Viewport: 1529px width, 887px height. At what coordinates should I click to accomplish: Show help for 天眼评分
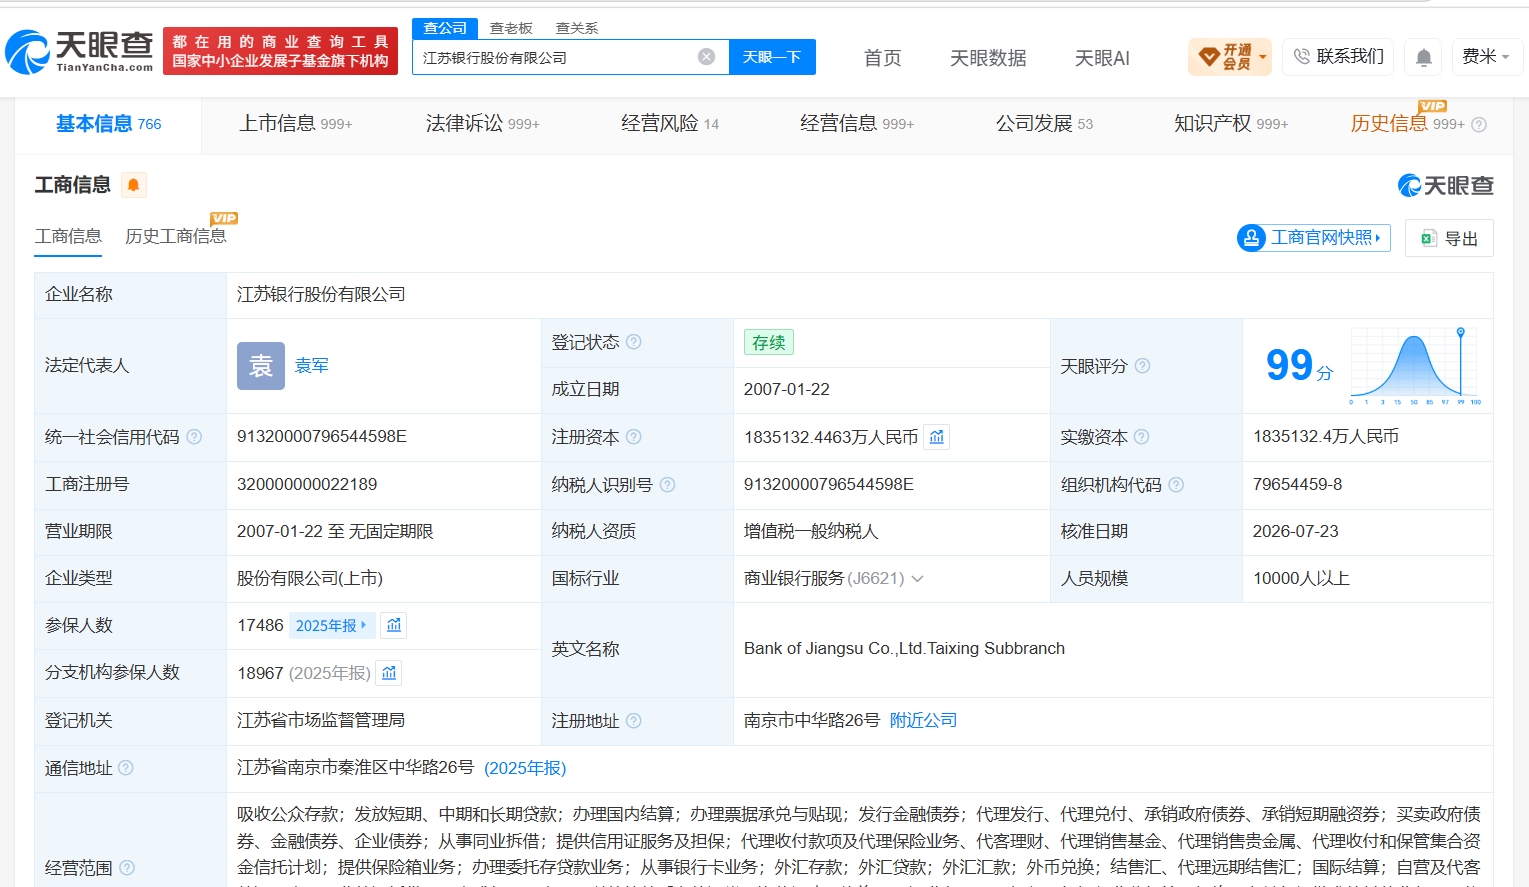(1142, 366)
